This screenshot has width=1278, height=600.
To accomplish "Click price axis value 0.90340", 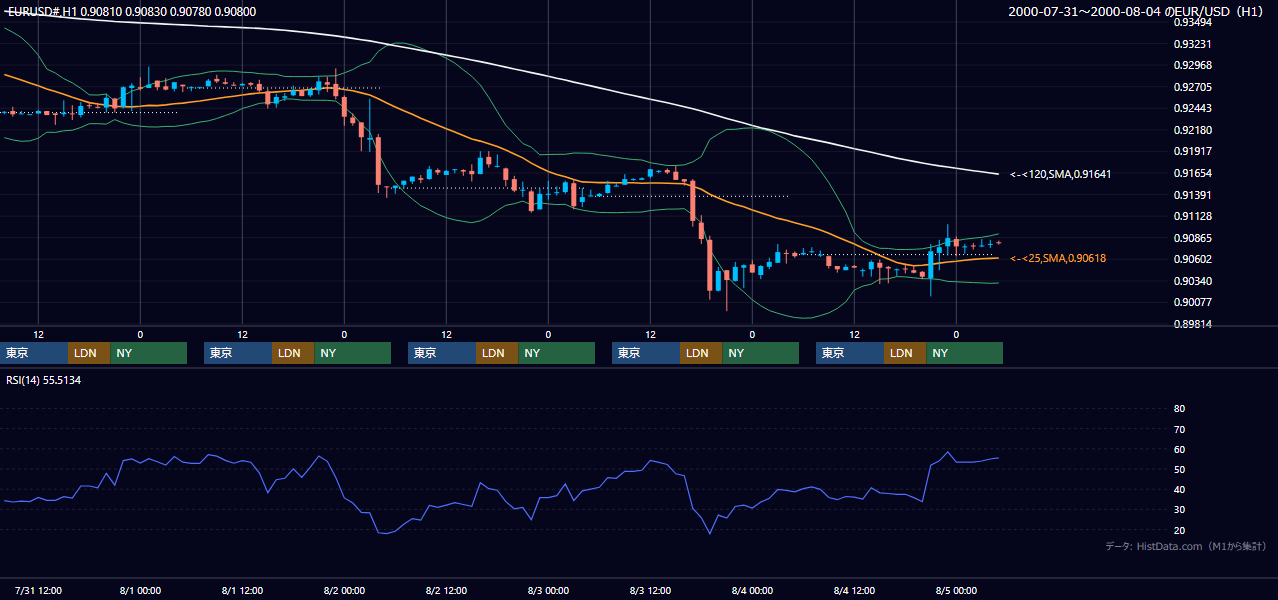I will 1191,281.
